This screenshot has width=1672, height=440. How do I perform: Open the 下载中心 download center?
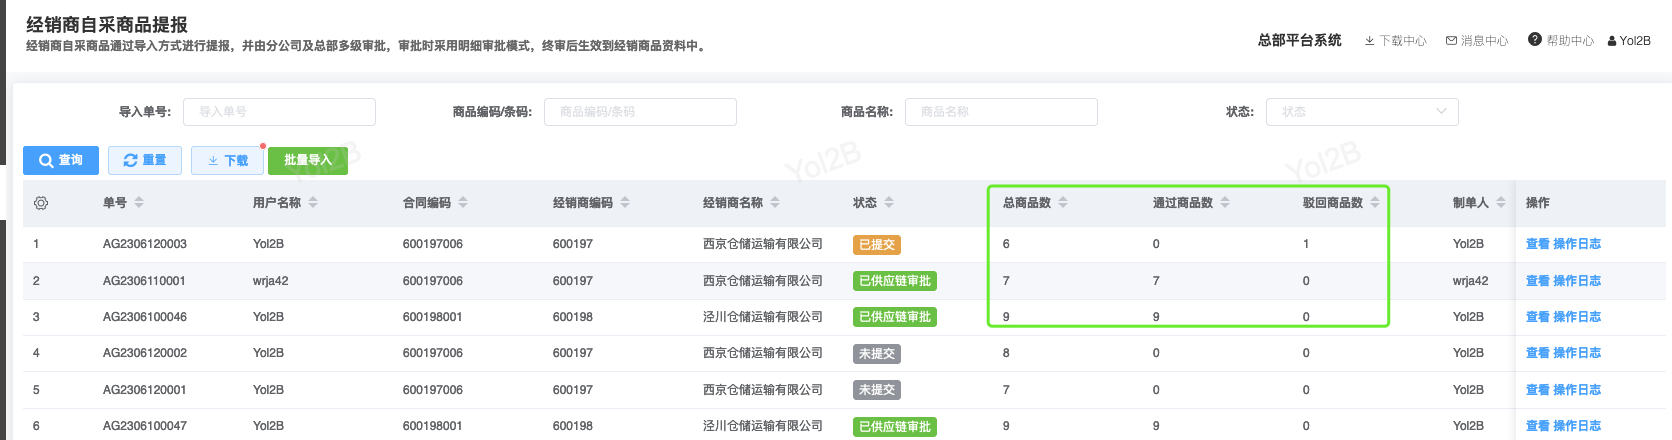point(1395,41)
